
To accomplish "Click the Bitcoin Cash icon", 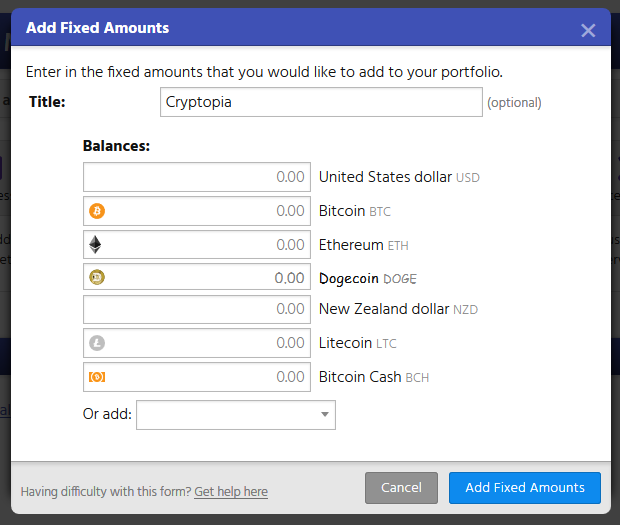I will (97, 377).
